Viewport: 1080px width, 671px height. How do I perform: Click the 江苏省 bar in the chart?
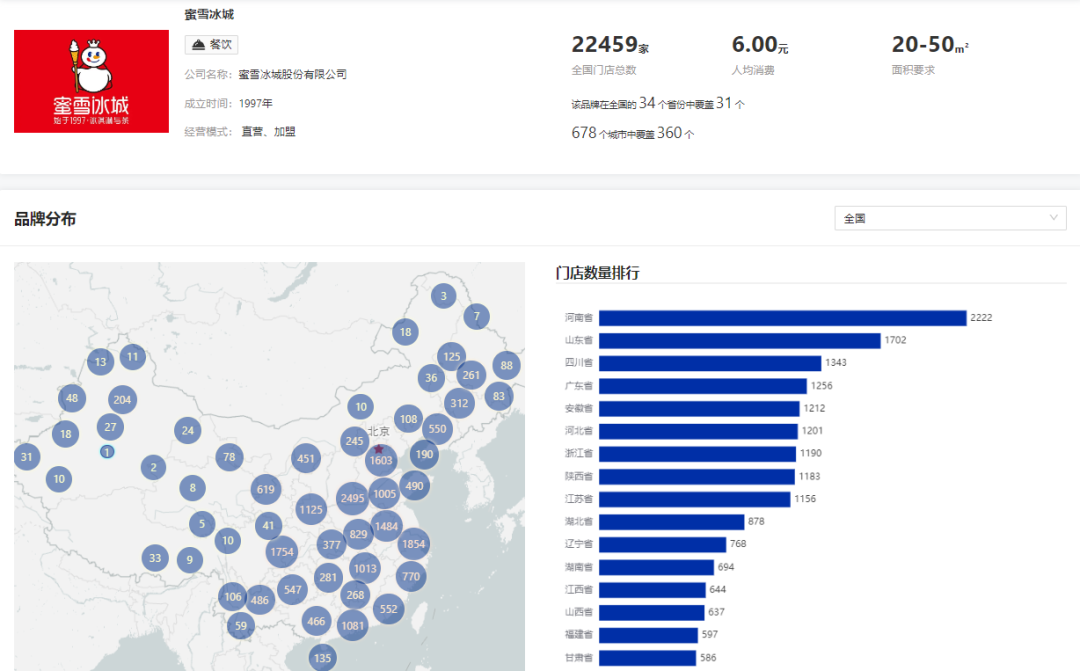pyautogui.click(x=694, y=499)
